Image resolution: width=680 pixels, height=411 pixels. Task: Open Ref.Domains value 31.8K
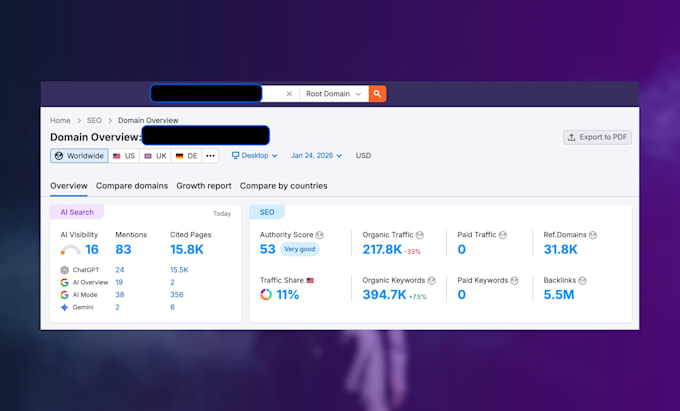pos(560,249)
